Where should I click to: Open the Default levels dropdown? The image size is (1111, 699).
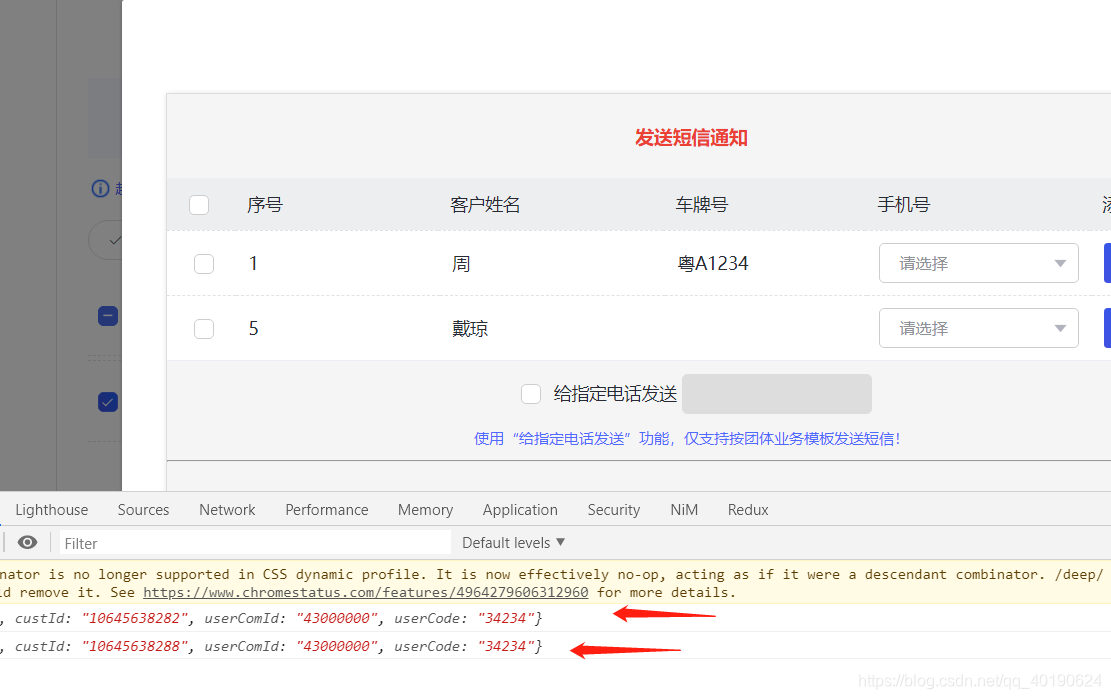[x=513, y=542]
